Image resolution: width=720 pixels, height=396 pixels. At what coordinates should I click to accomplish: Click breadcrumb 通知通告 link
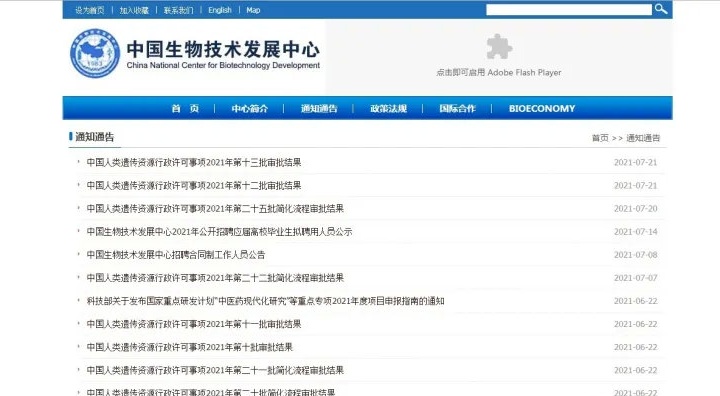[643, 138]
